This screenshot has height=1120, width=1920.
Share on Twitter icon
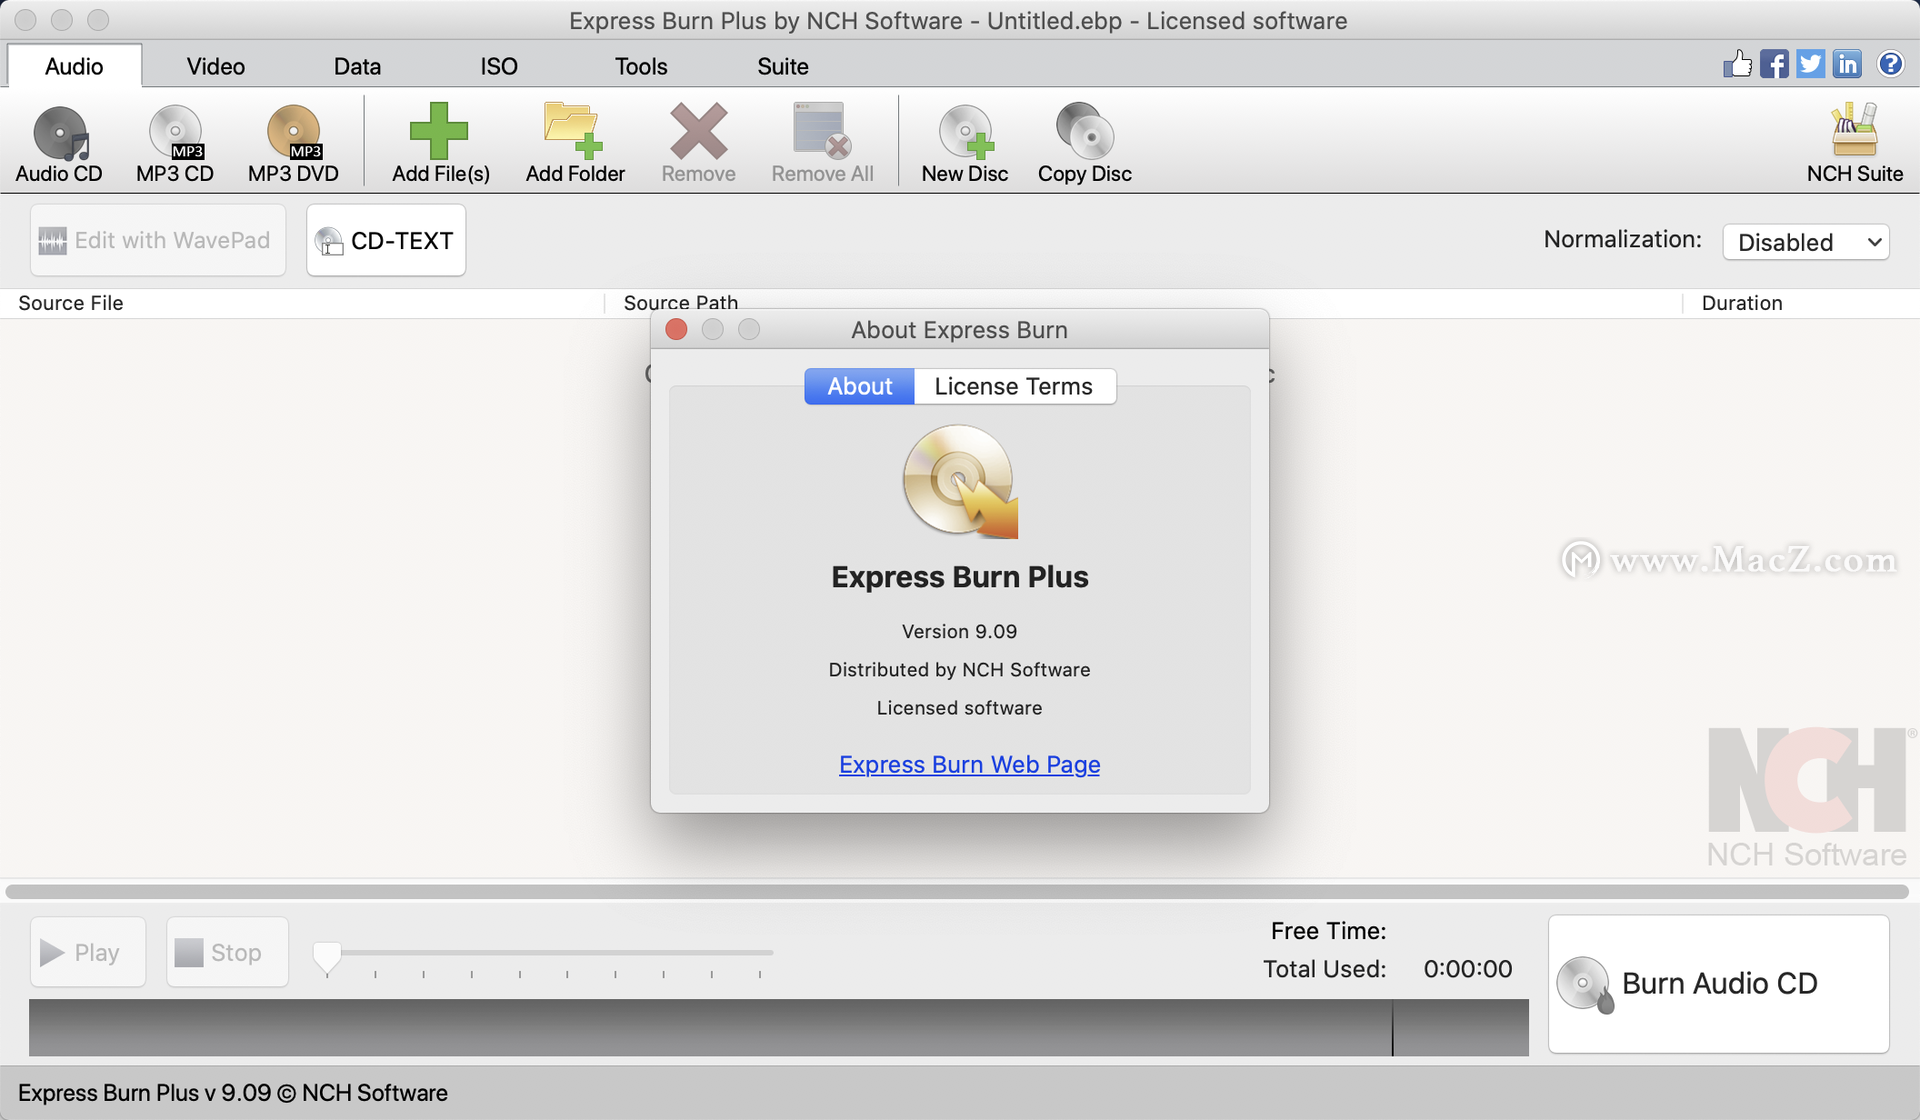point(1810,64)
